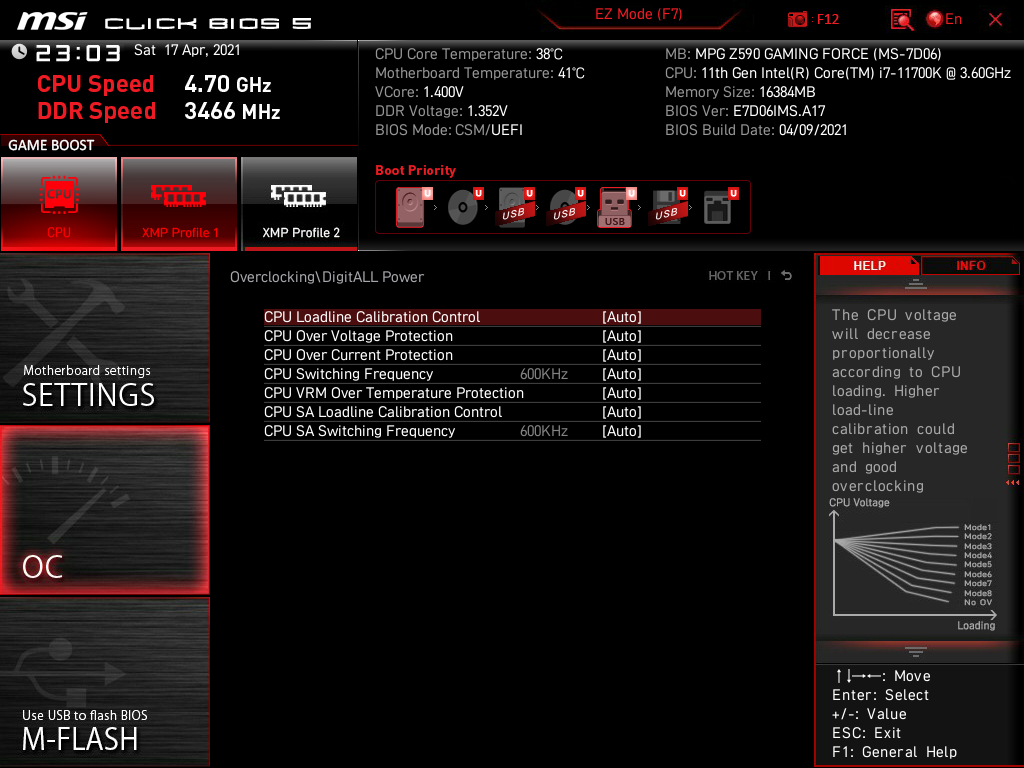Click the red side arrows on help panel
1024x768 pixels.
(1012, 483)
